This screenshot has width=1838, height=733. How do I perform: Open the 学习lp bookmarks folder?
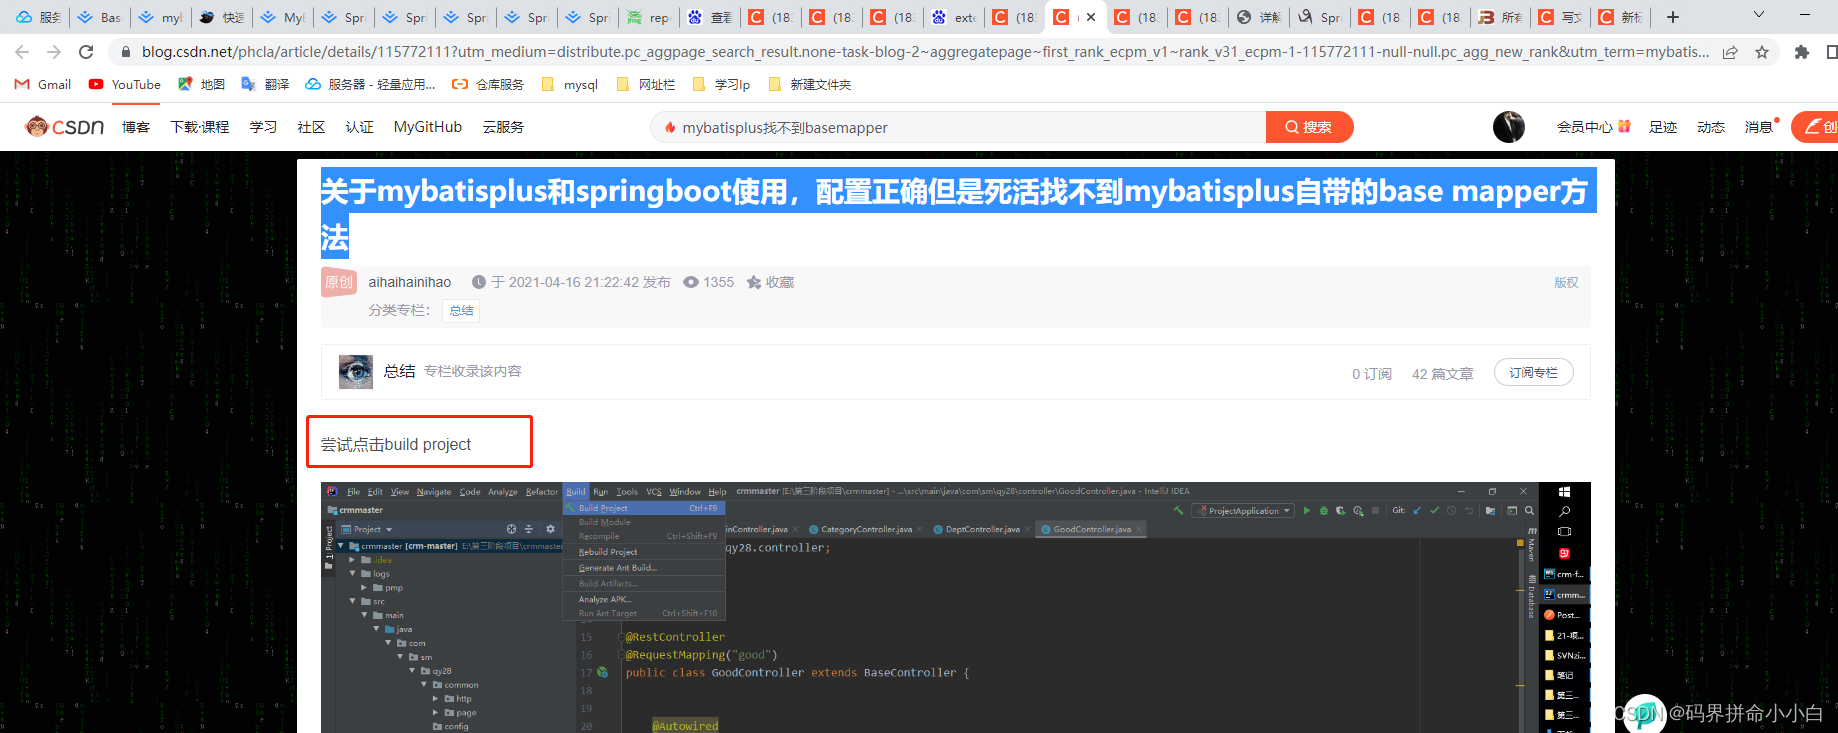coord(721,85)
